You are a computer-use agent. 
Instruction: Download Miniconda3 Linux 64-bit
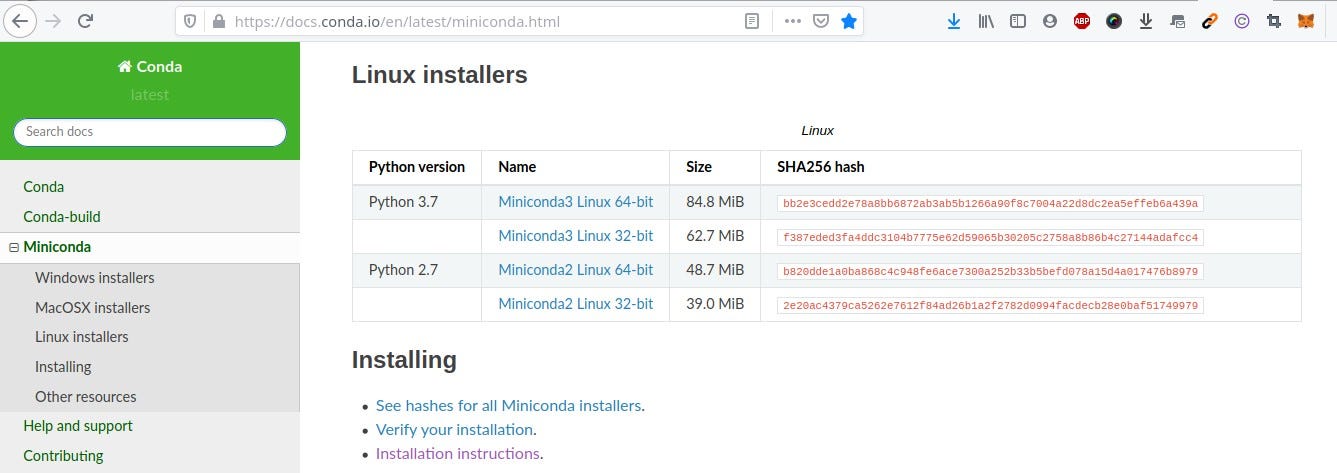pos(576,202)
